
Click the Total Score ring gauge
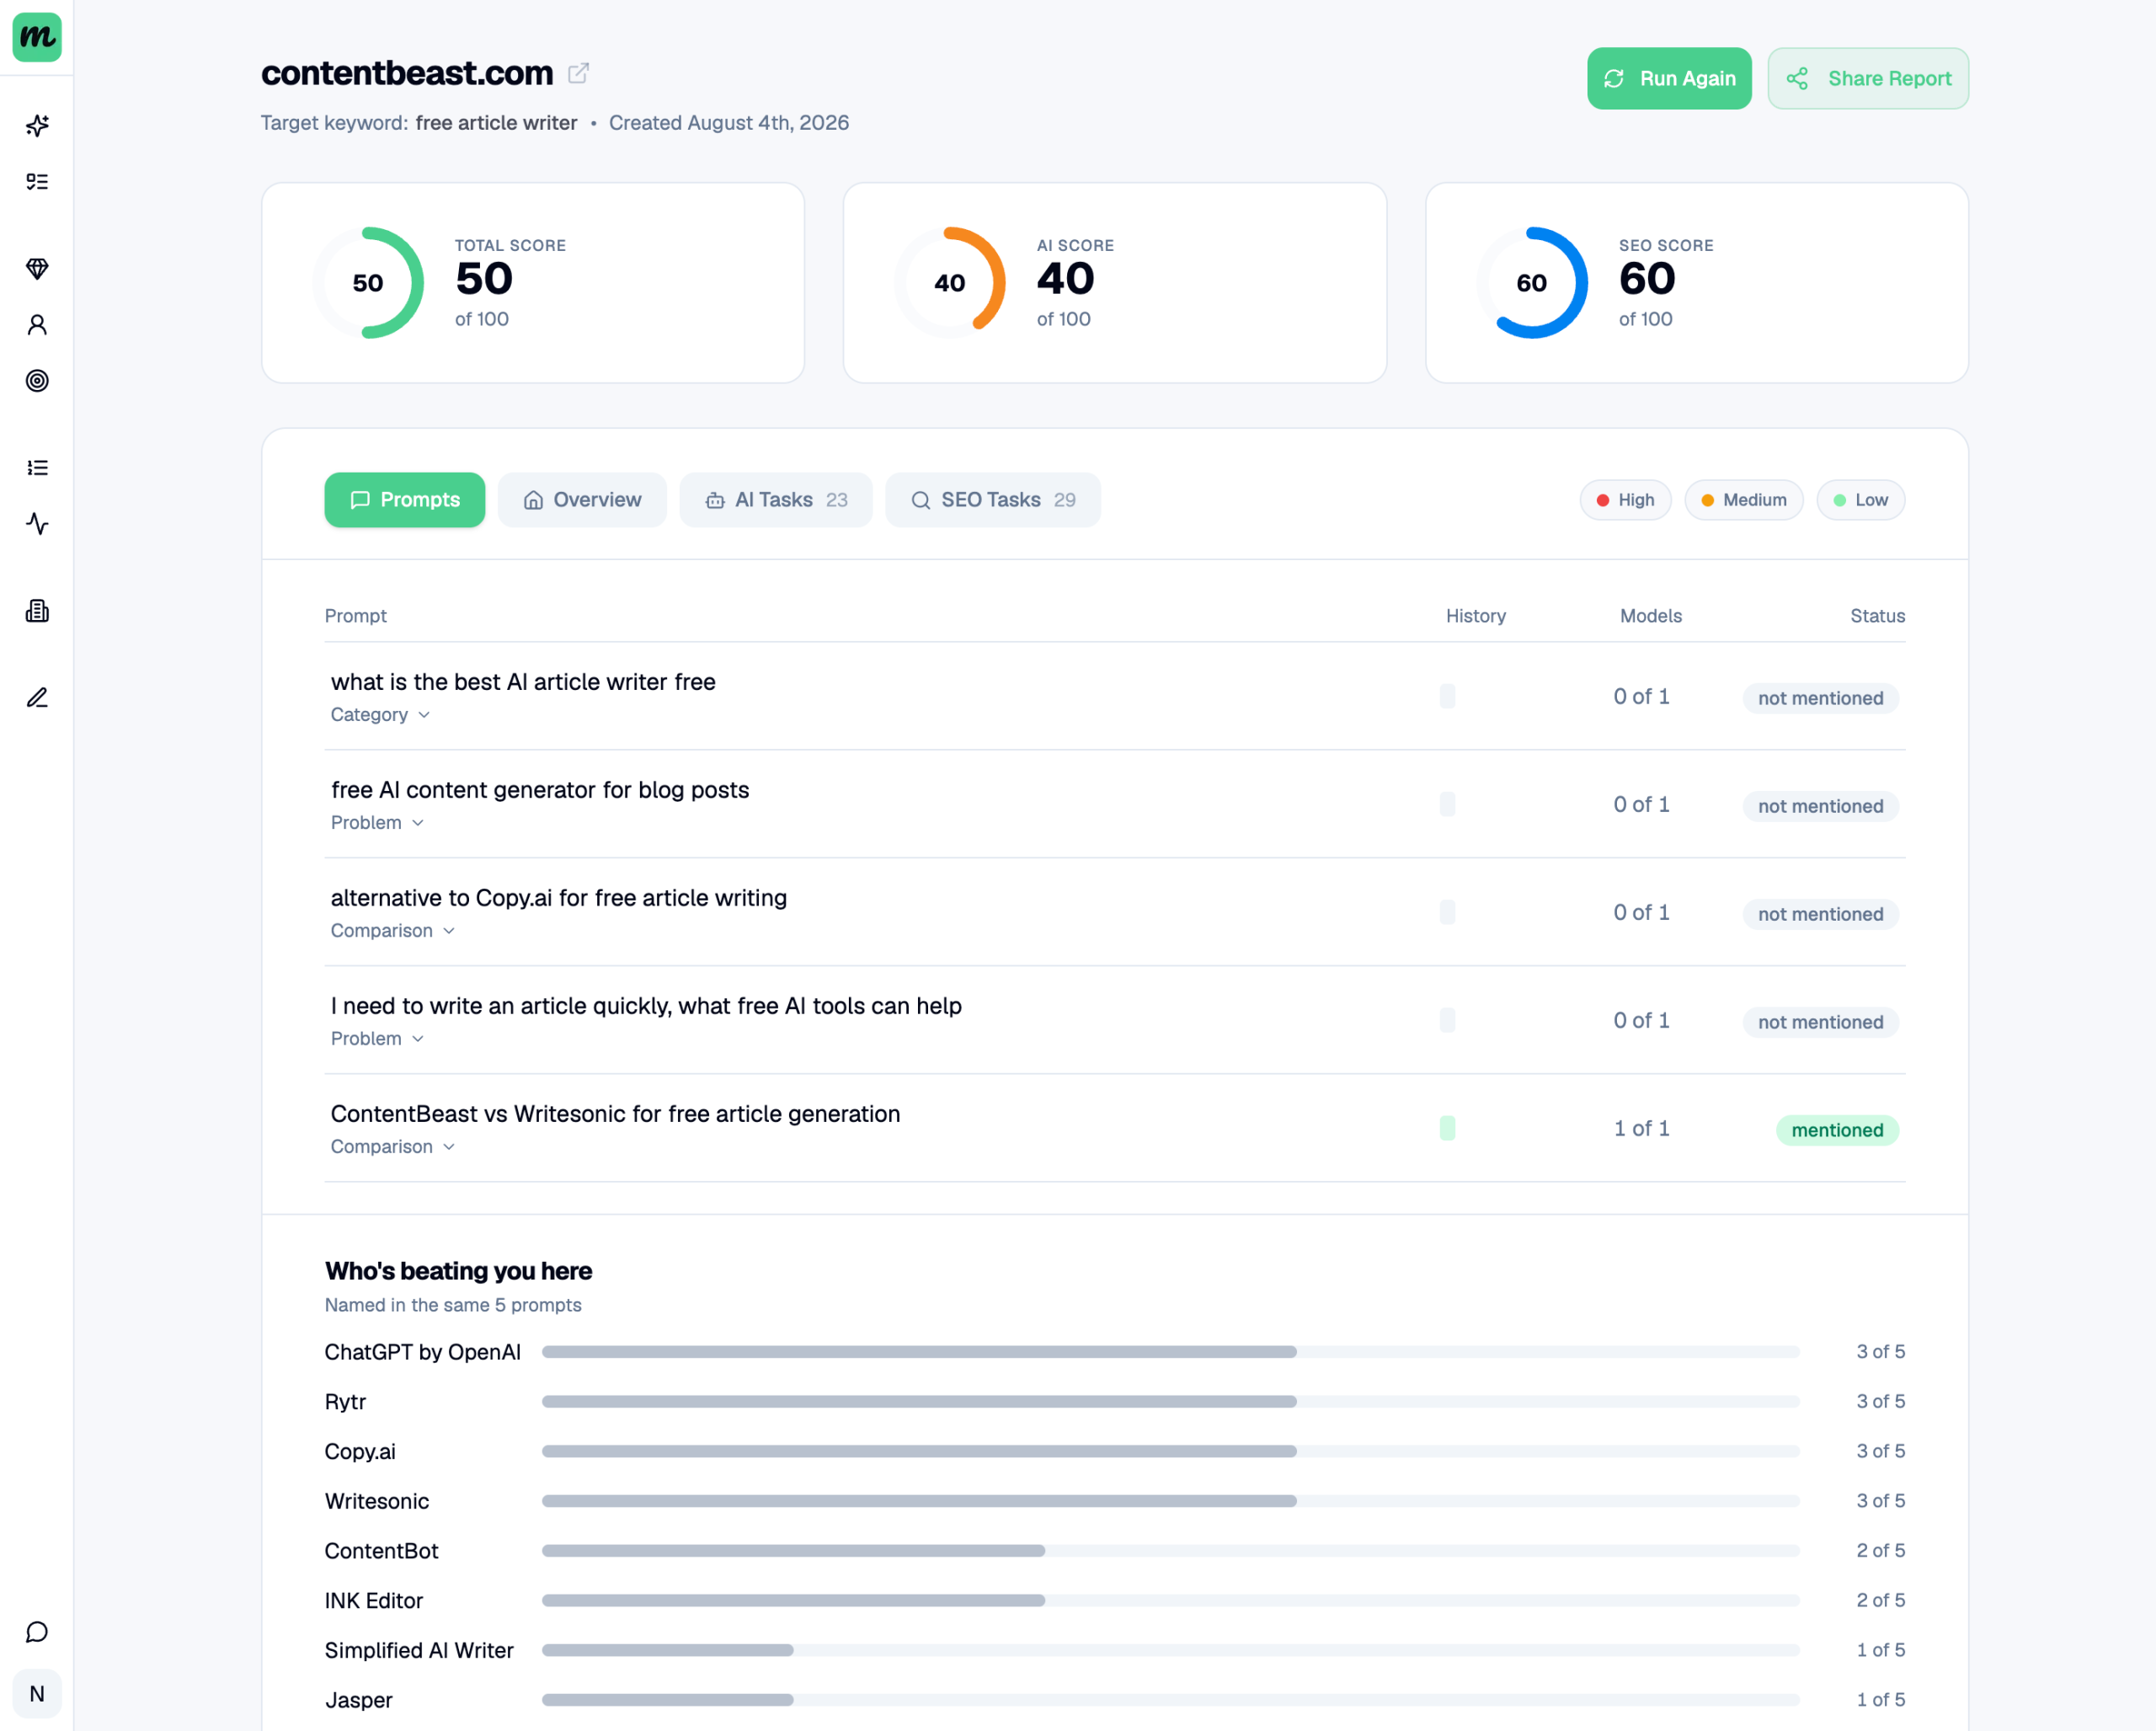[x=368, y=283]
